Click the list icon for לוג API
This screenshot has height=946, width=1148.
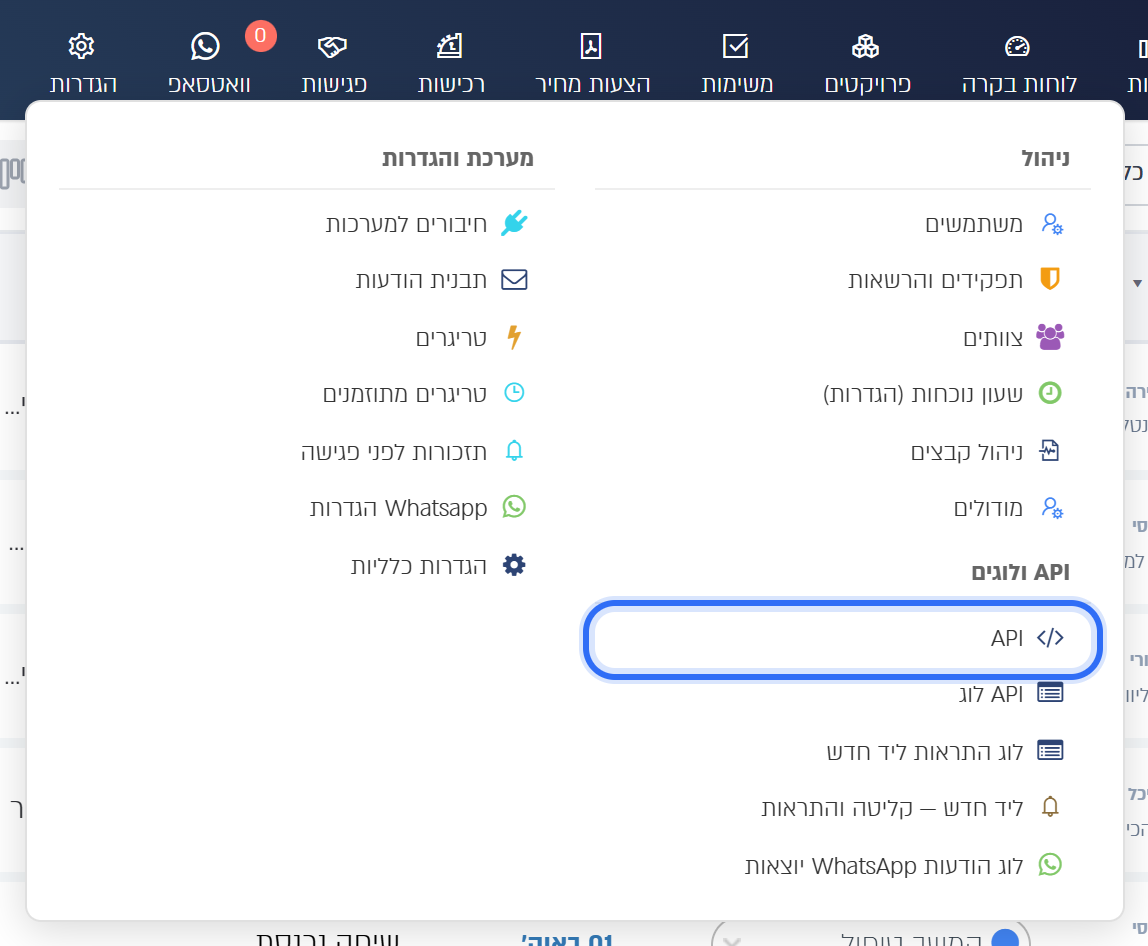click(x=1050, y=693)
